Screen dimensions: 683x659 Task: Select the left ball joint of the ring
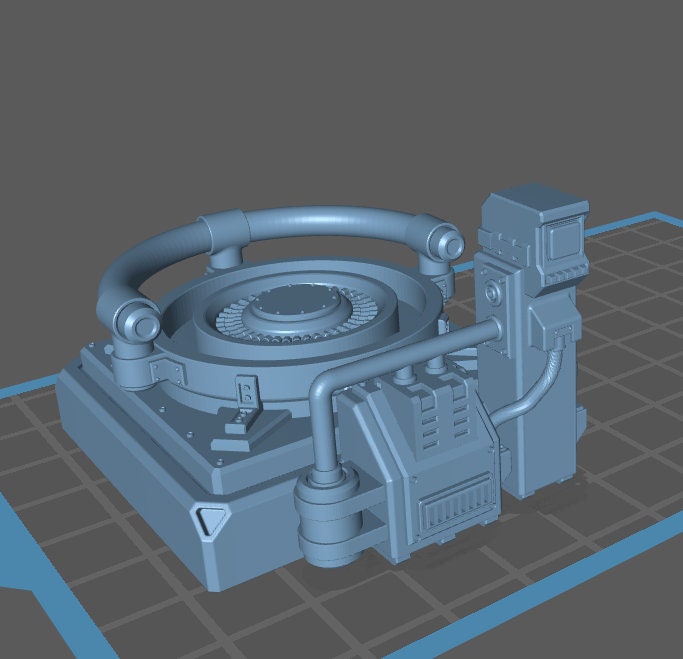(137, 324)
